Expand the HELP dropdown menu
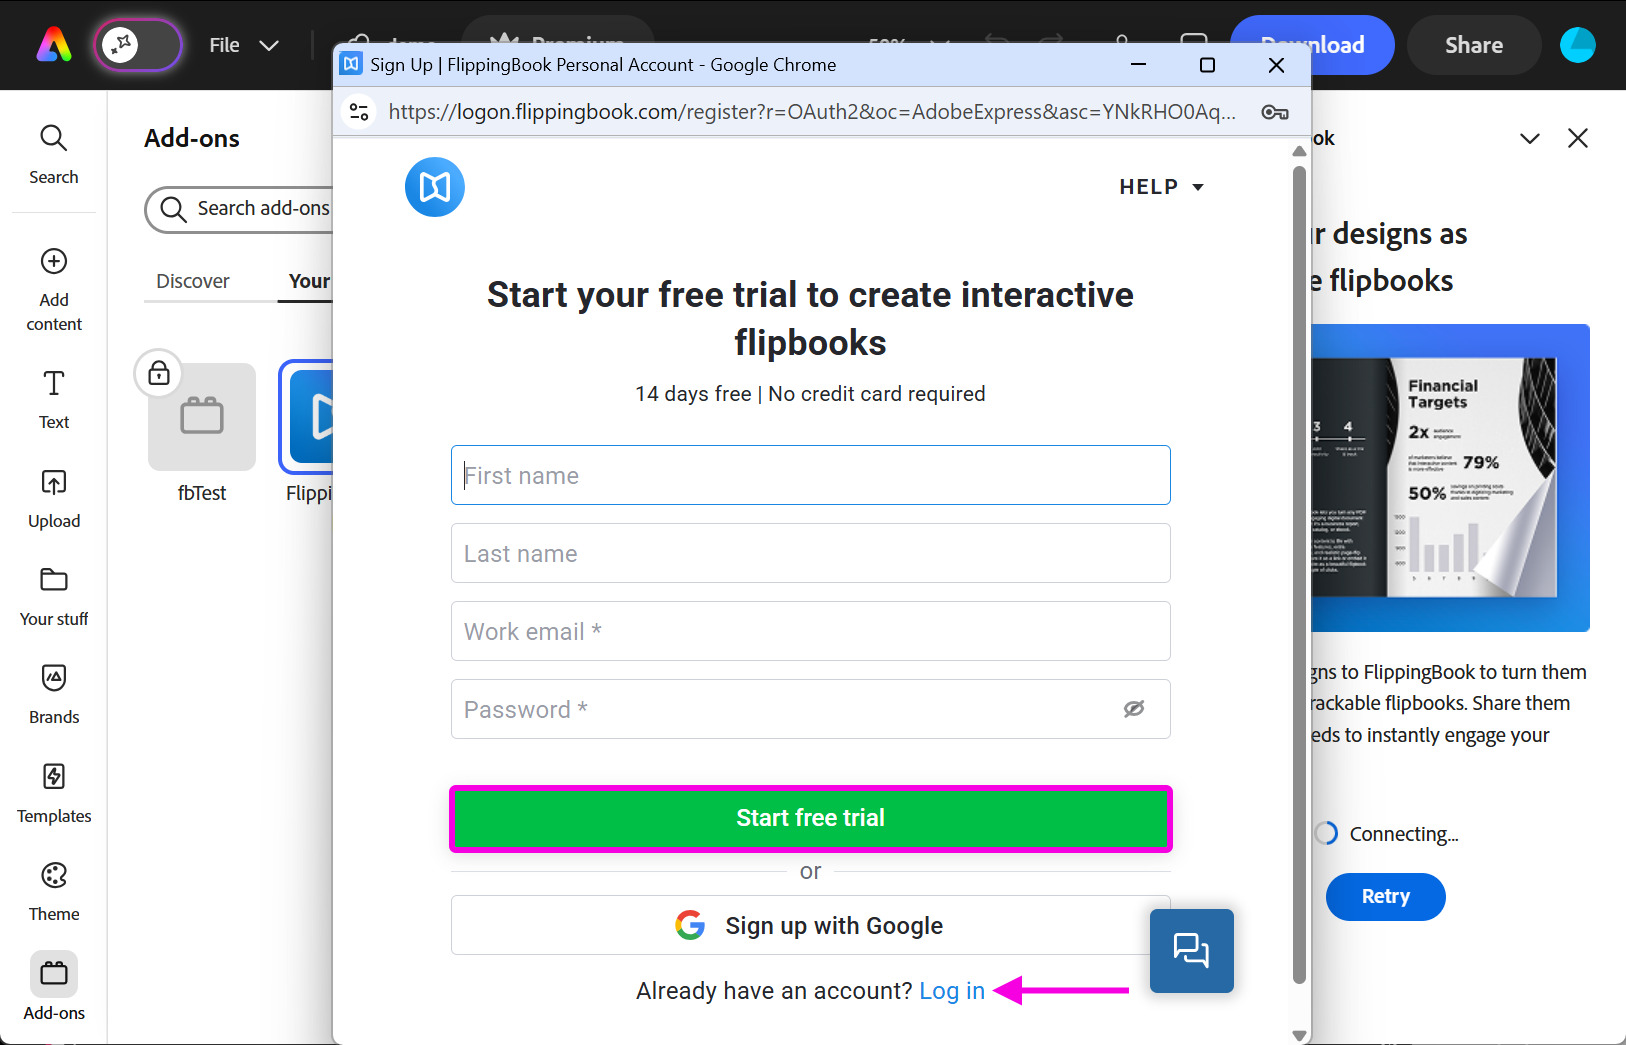This screenshot has height=1045, width=1626. [1161, 187]
